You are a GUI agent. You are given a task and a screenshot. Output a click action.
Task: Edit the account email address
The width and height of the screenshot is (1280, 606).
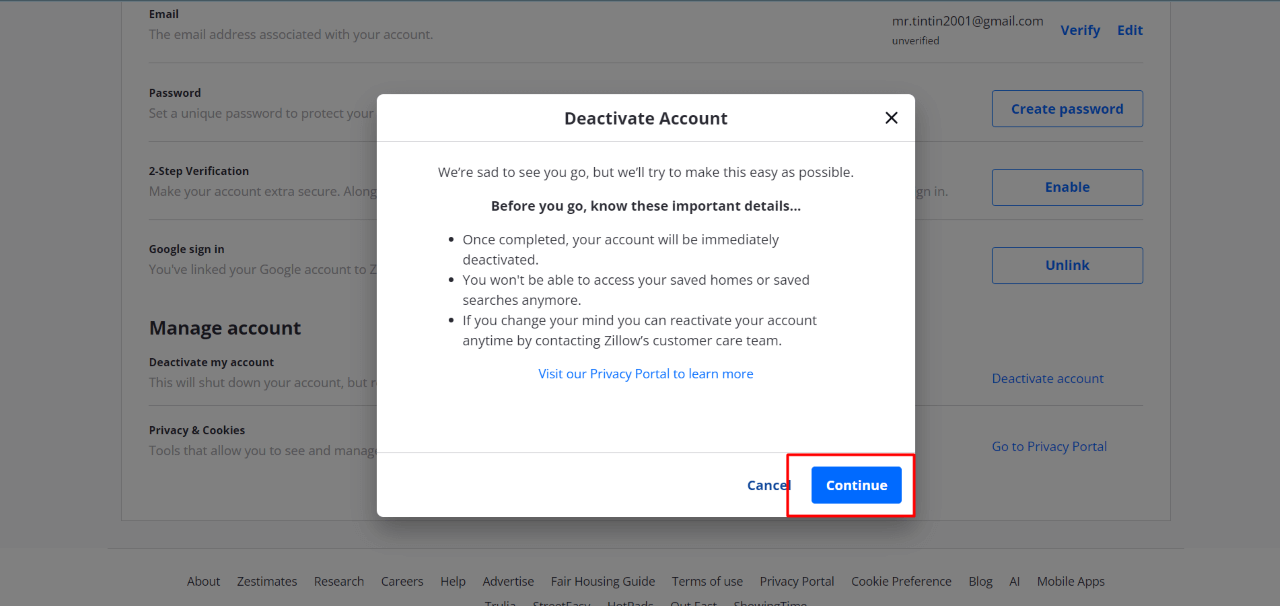tap(1130, 30)
